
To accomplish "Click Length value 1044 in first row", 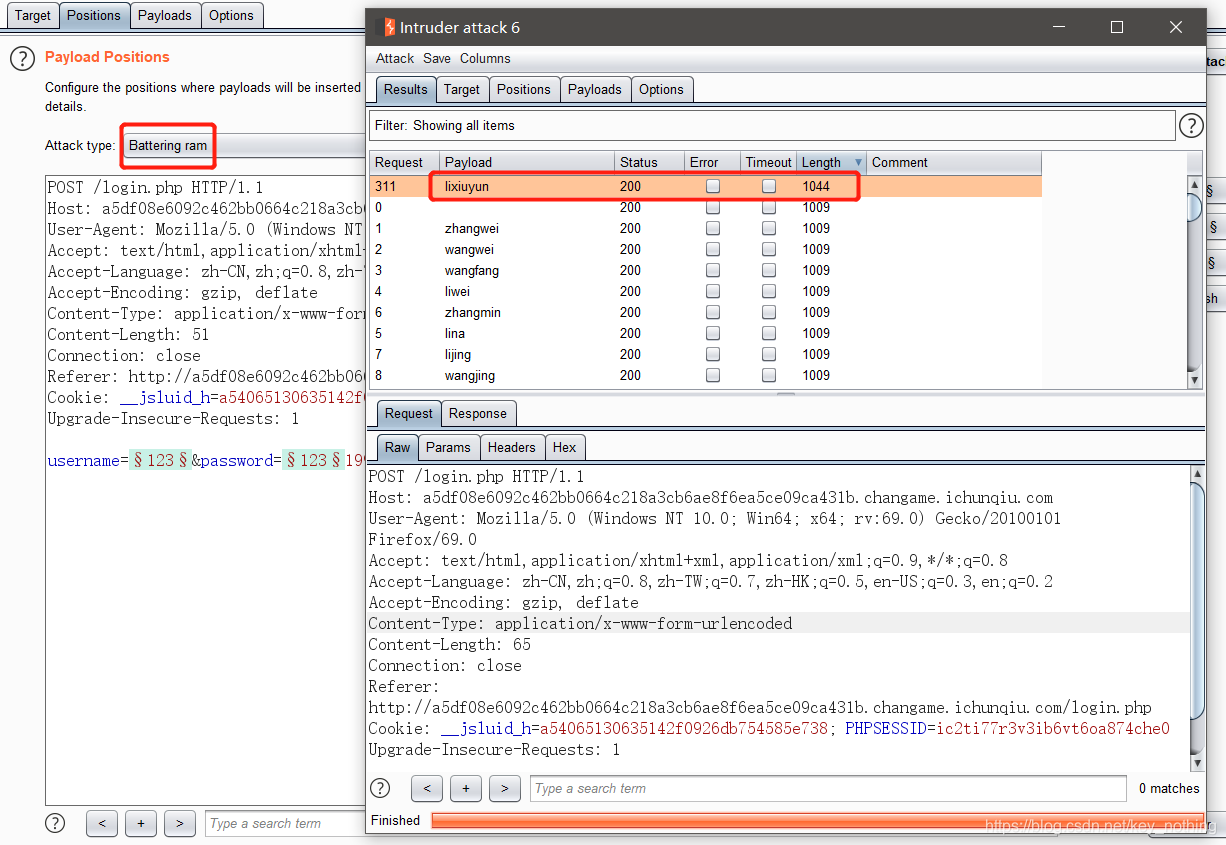I will click(x=816, y=186).
